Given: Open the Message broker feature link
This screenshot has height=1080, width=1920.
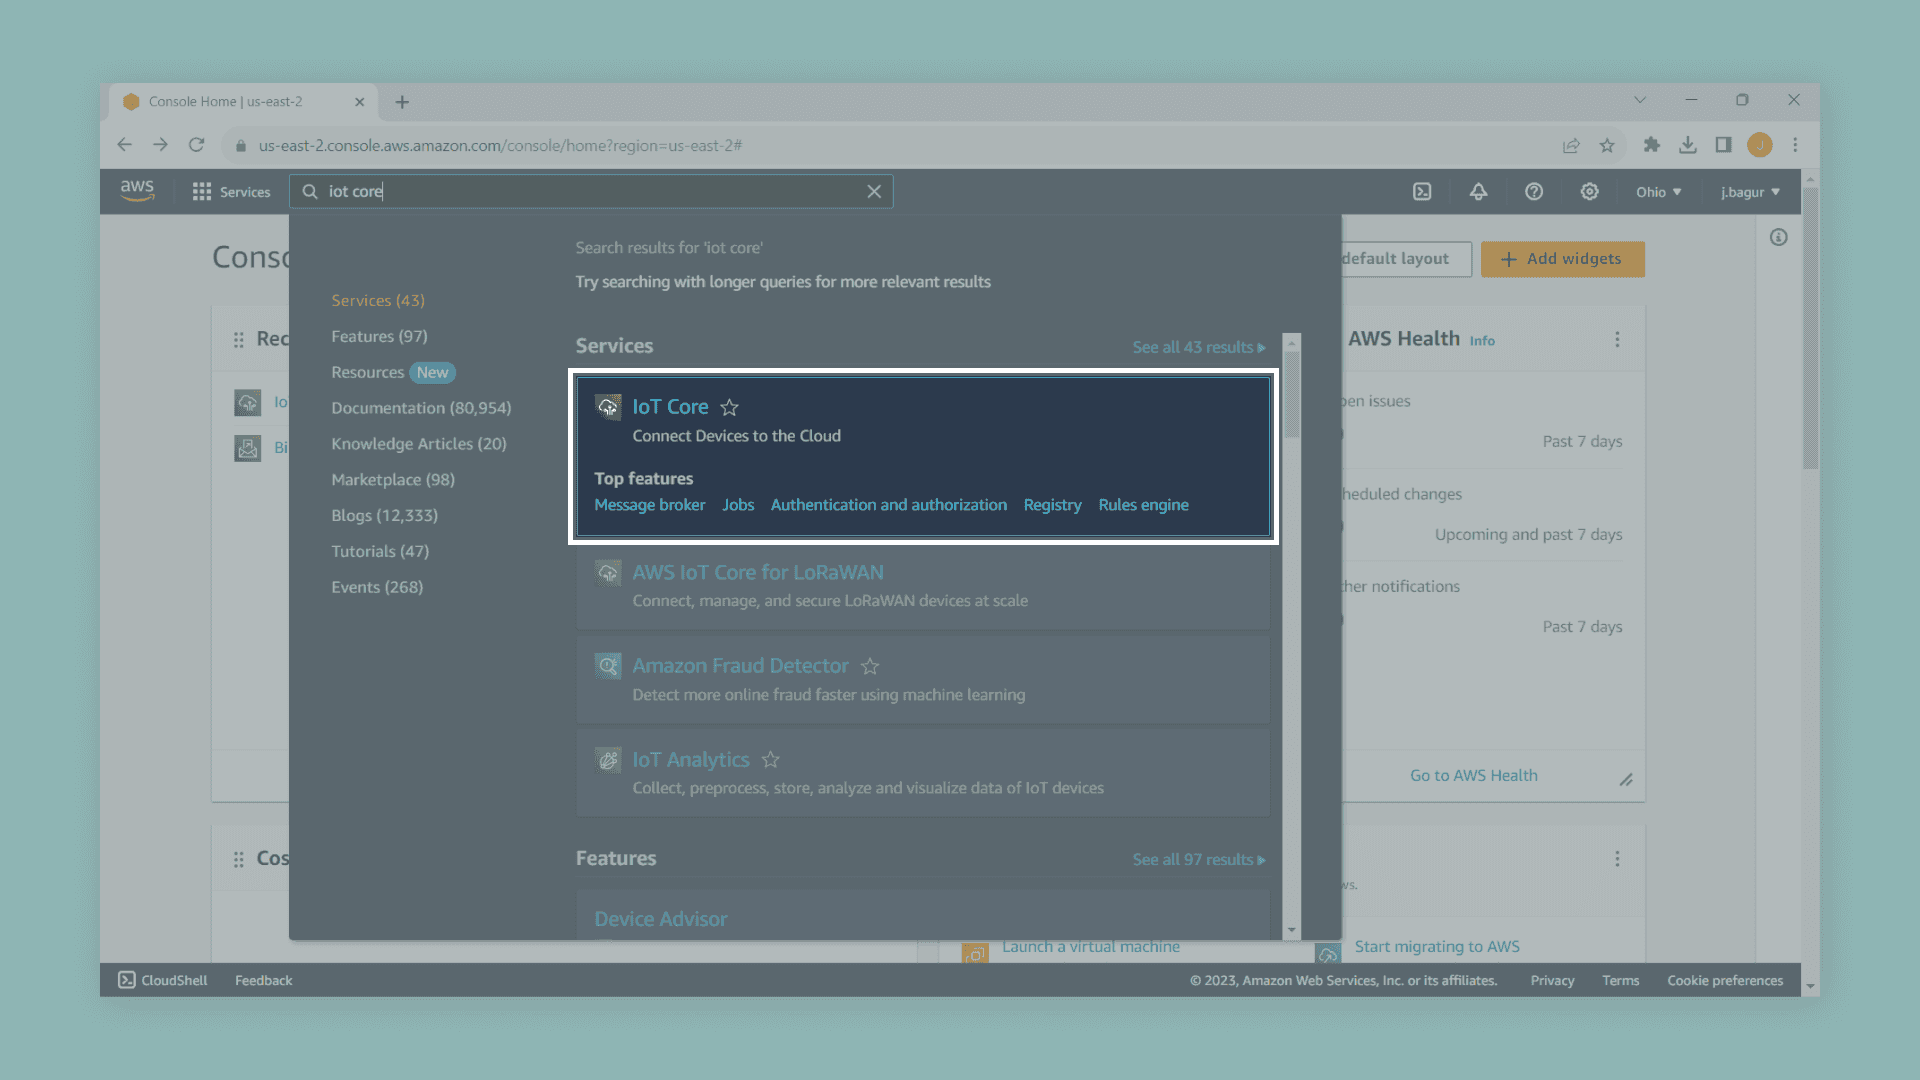Looking at the screenshot, I should [x=650, y=505].
